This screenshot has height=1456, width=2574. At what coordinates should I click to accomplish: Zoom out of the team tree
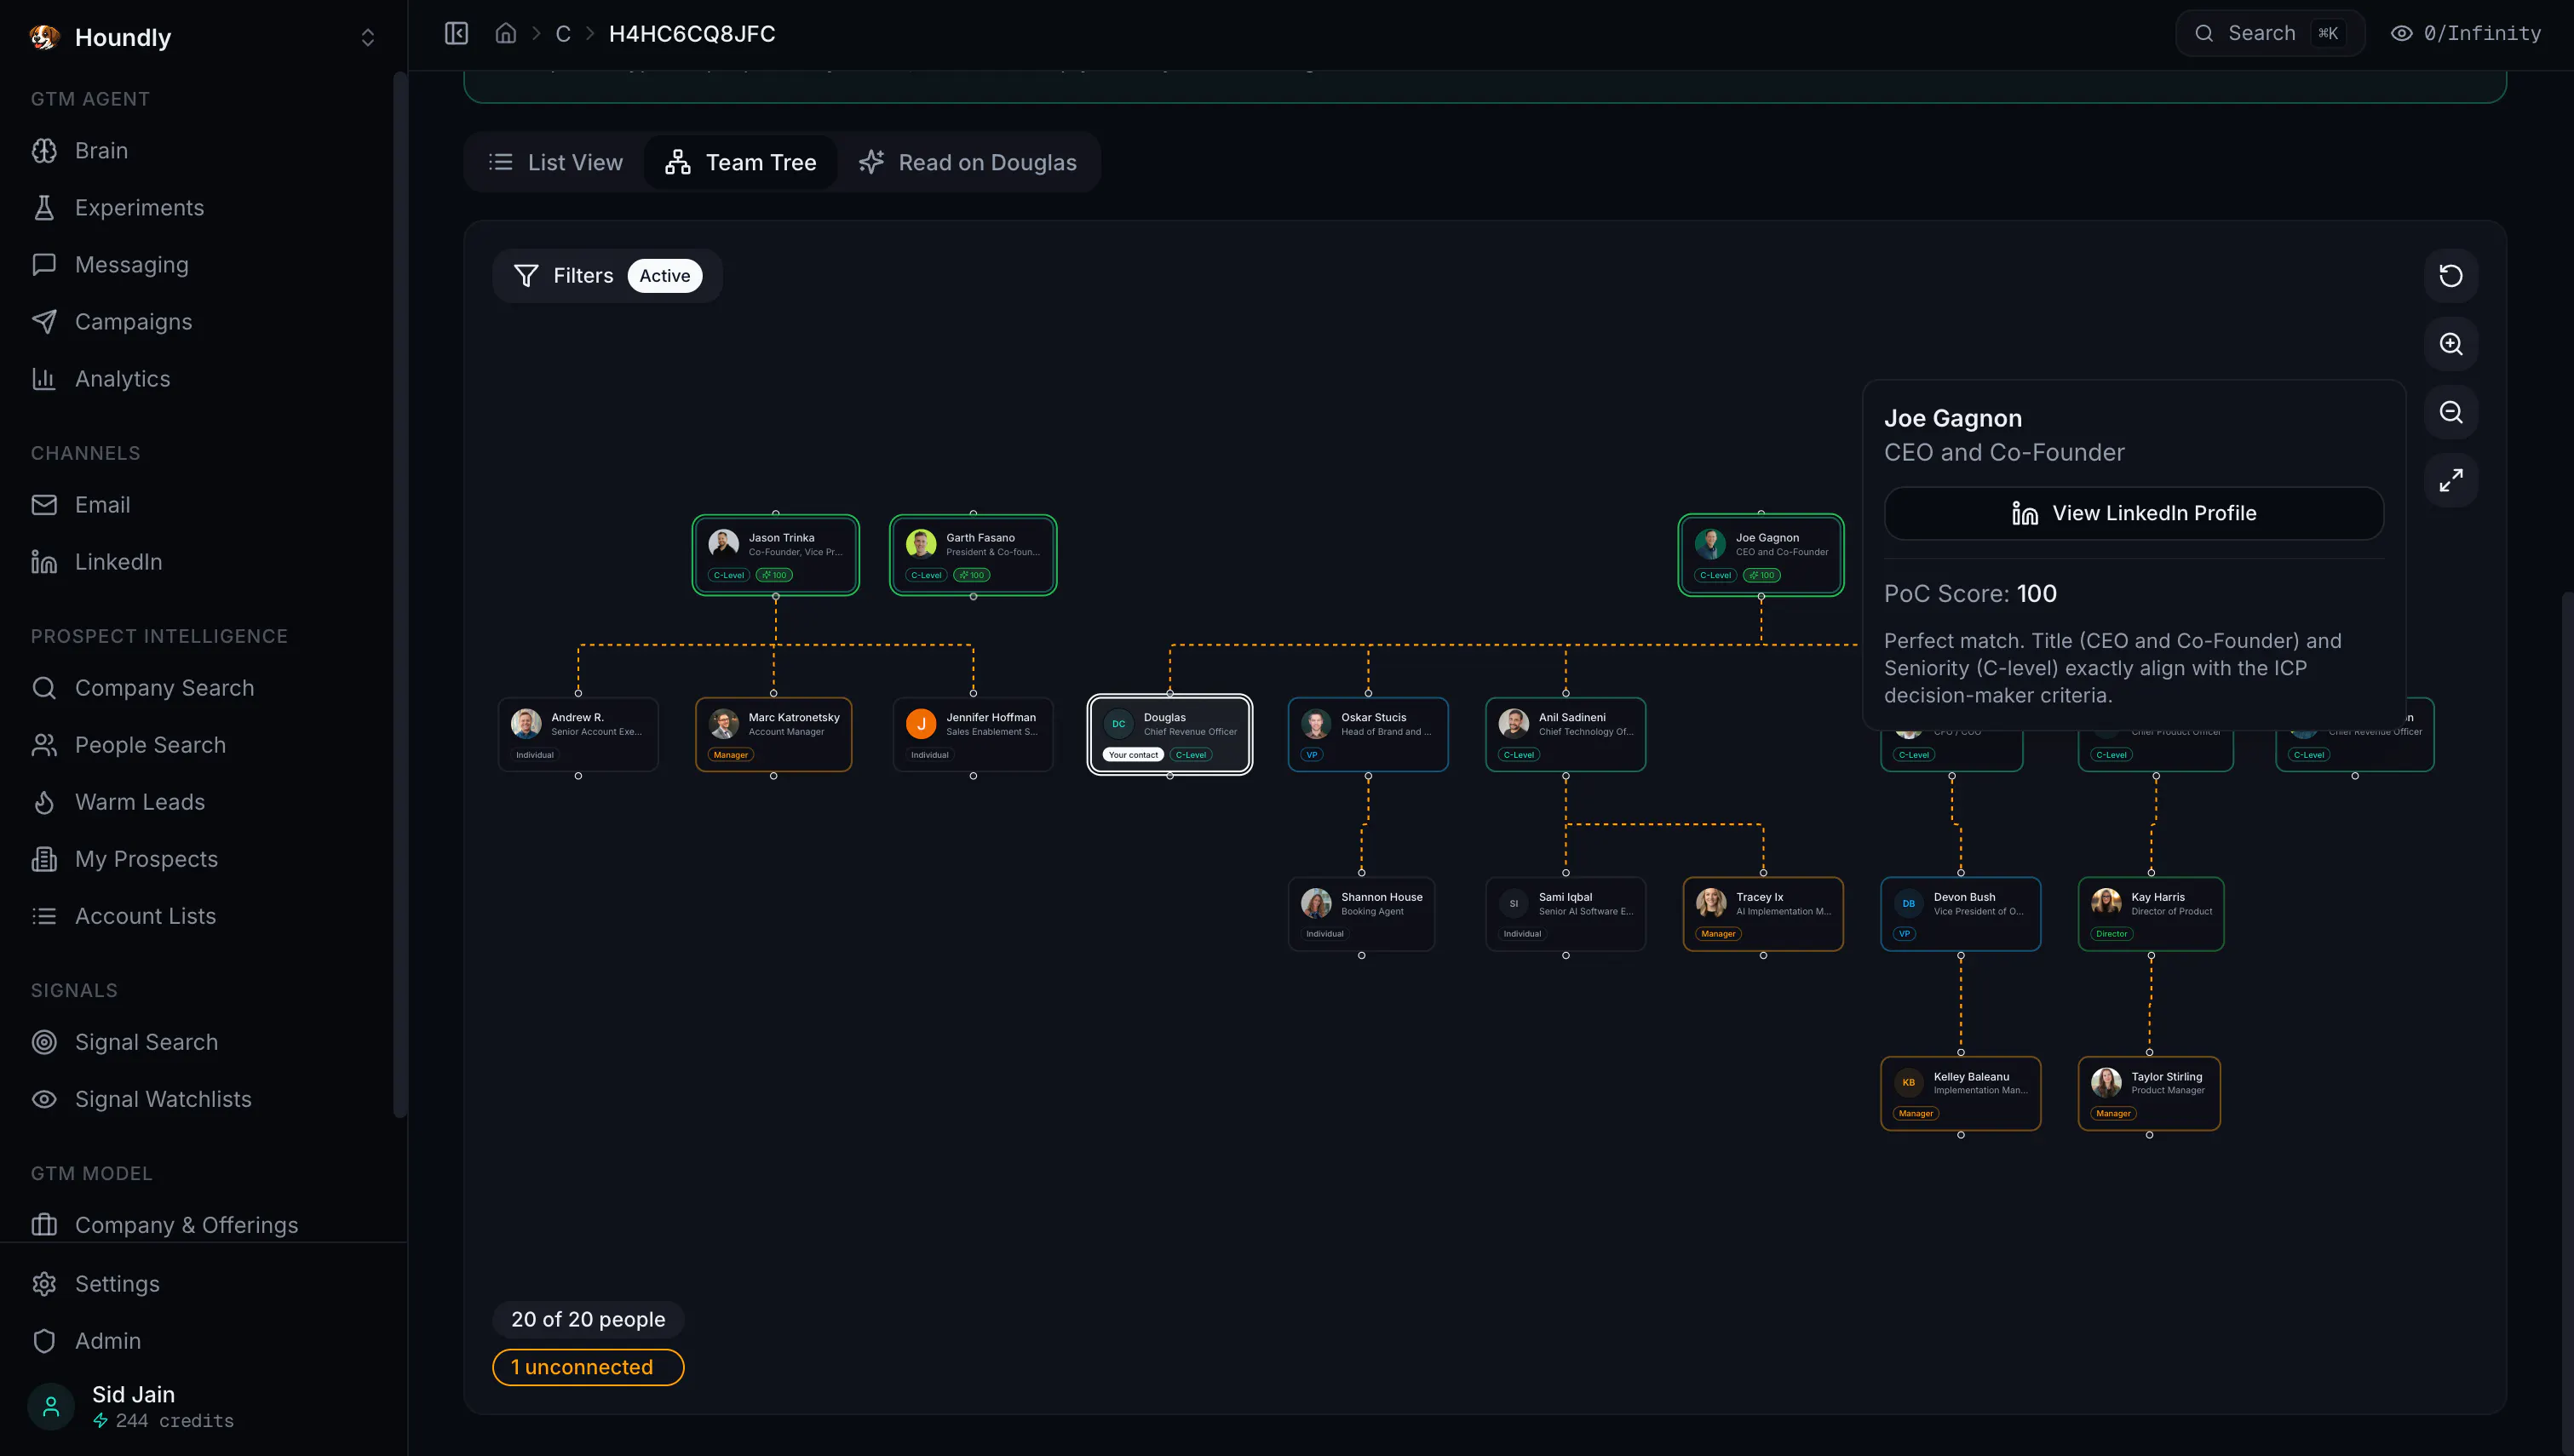[x=2450, y=411]
